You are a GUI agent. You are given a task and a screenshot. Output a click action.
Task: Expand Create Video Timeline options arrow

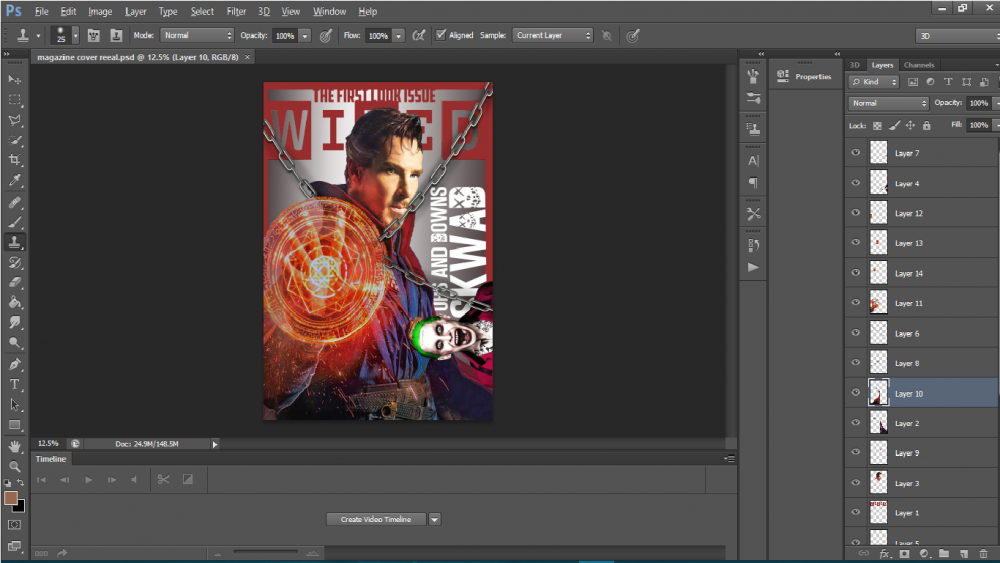click(x=434, y=520)
